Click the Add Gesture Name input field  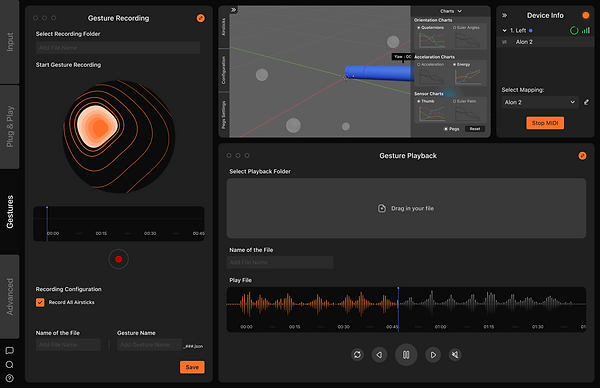pos(149,344)
